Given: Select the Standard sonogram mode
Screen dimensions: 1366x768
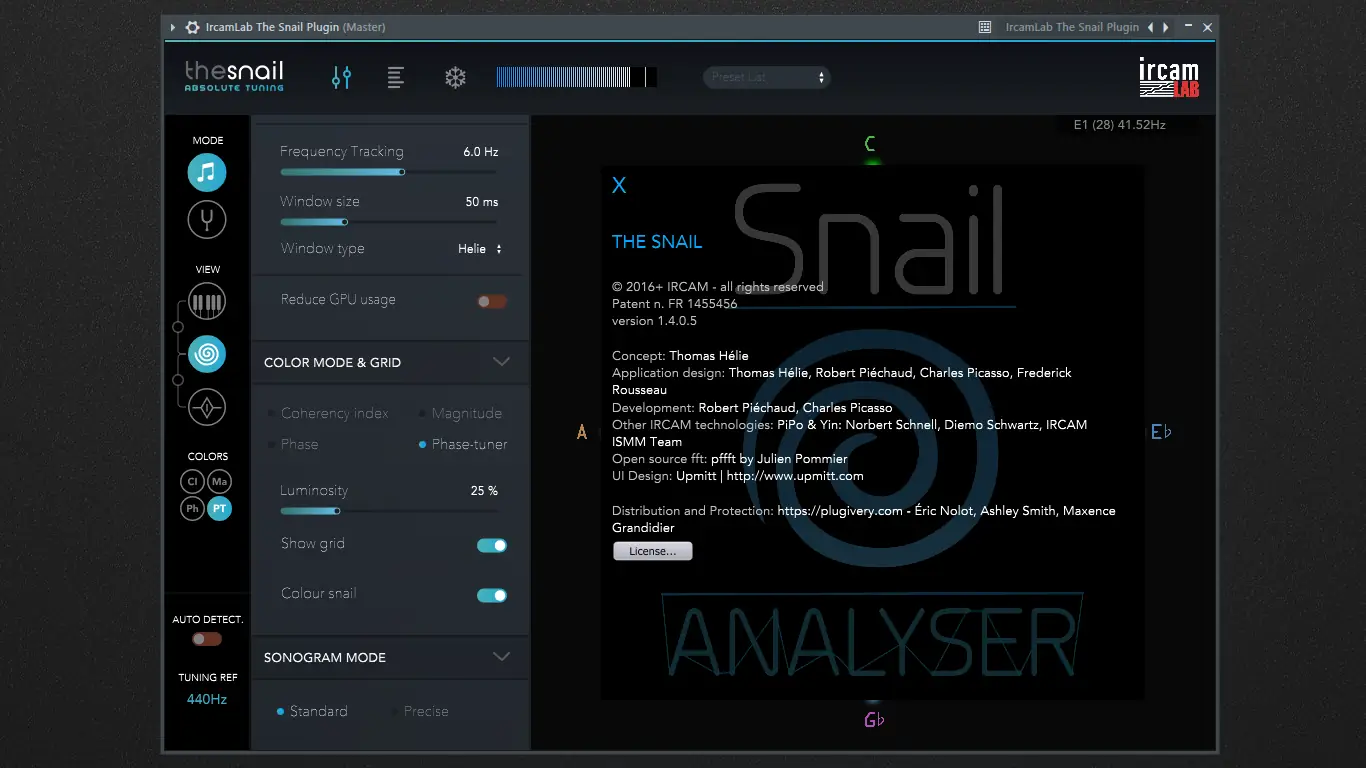Looking at the screenshot, I should coord(312,711).
